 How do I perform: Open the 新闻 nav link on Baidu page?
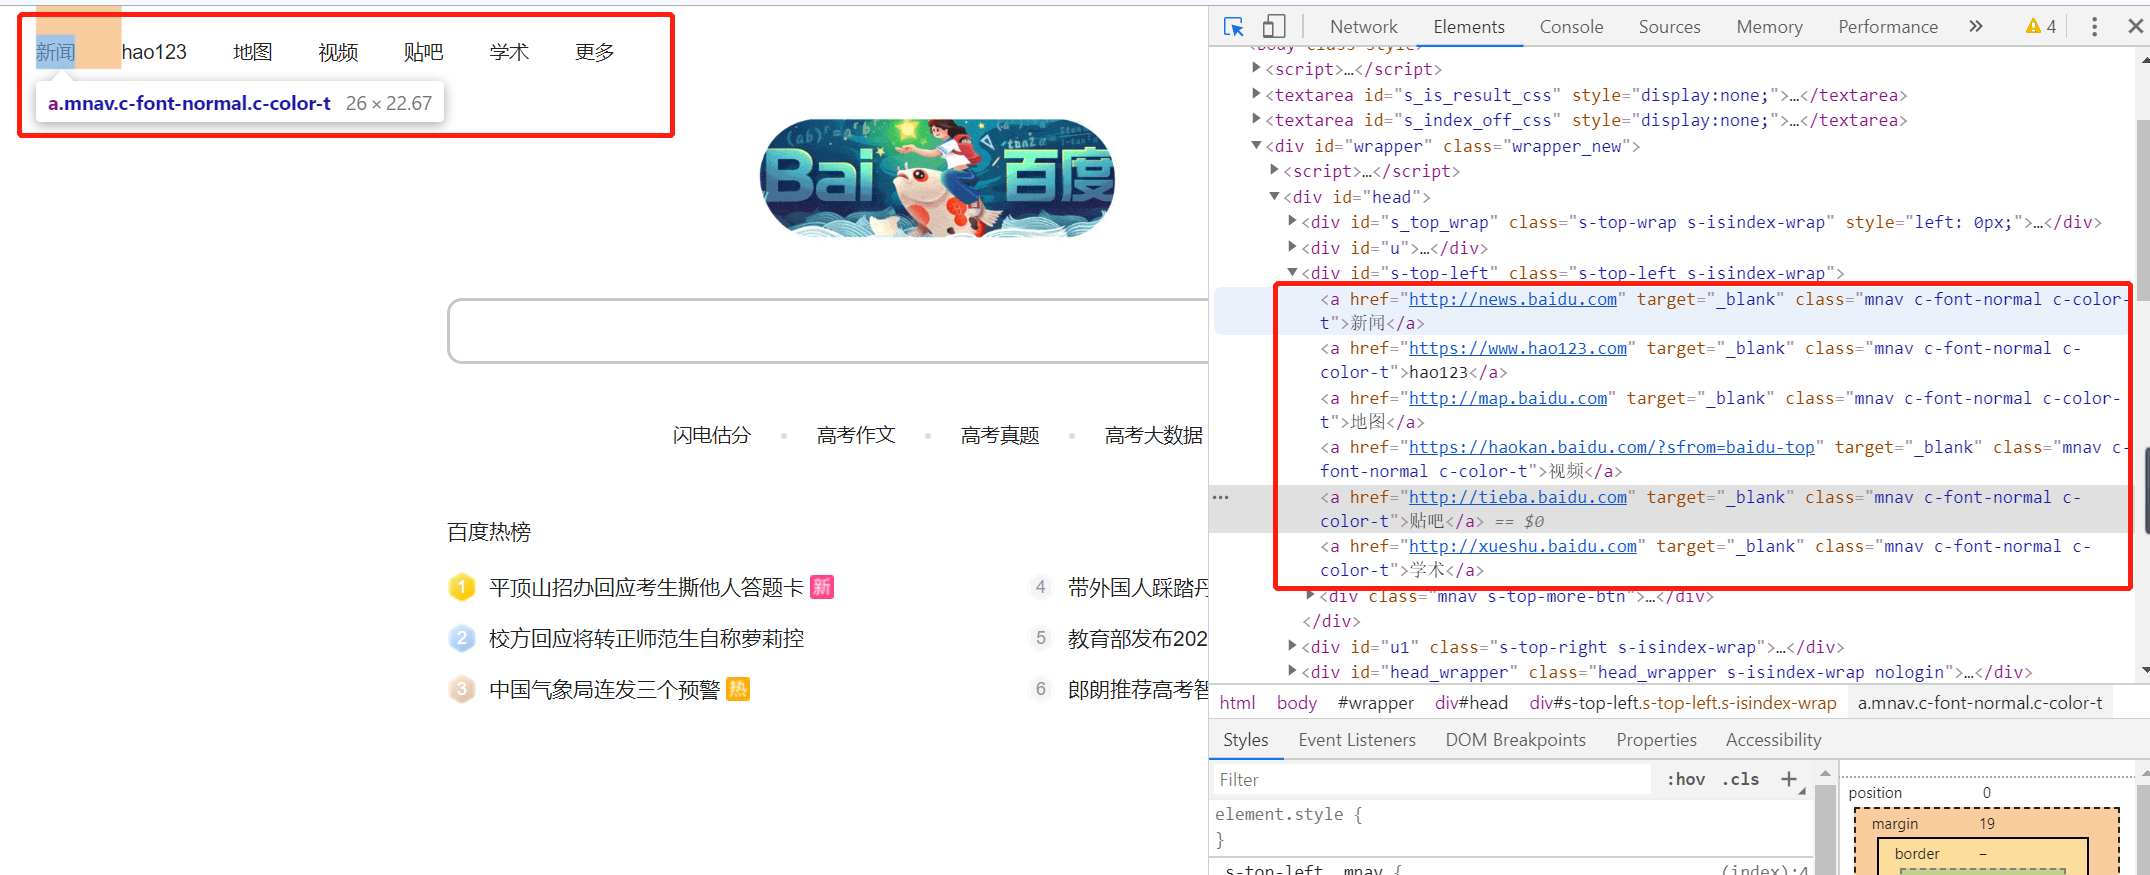[56, 52]
